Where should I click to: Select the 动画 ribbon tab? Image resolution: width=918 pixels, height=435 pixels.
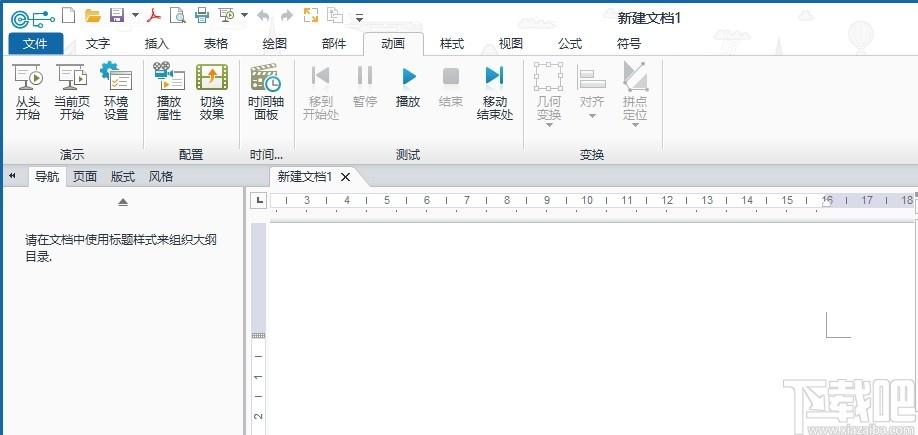click(x=393, y=43)
